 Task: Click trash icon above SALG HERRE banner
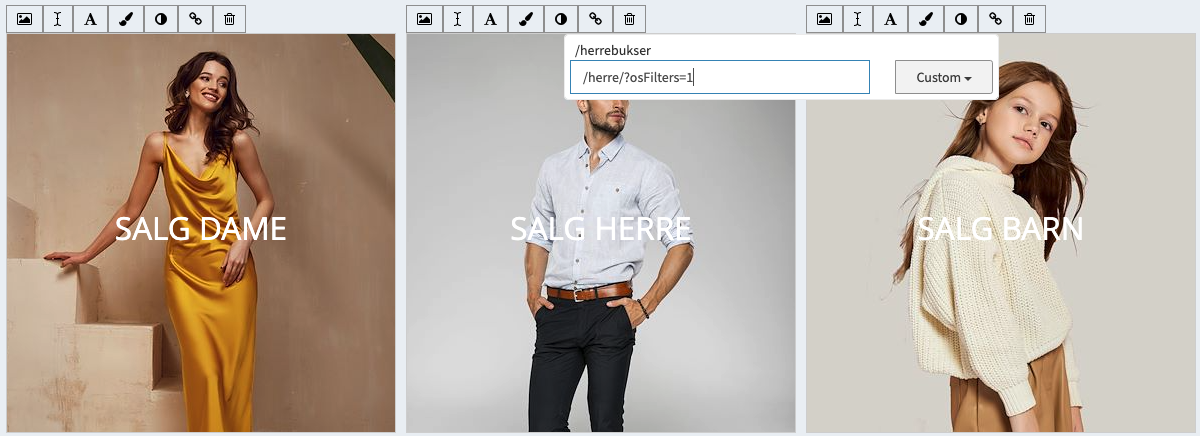click(x=629, y=19)
